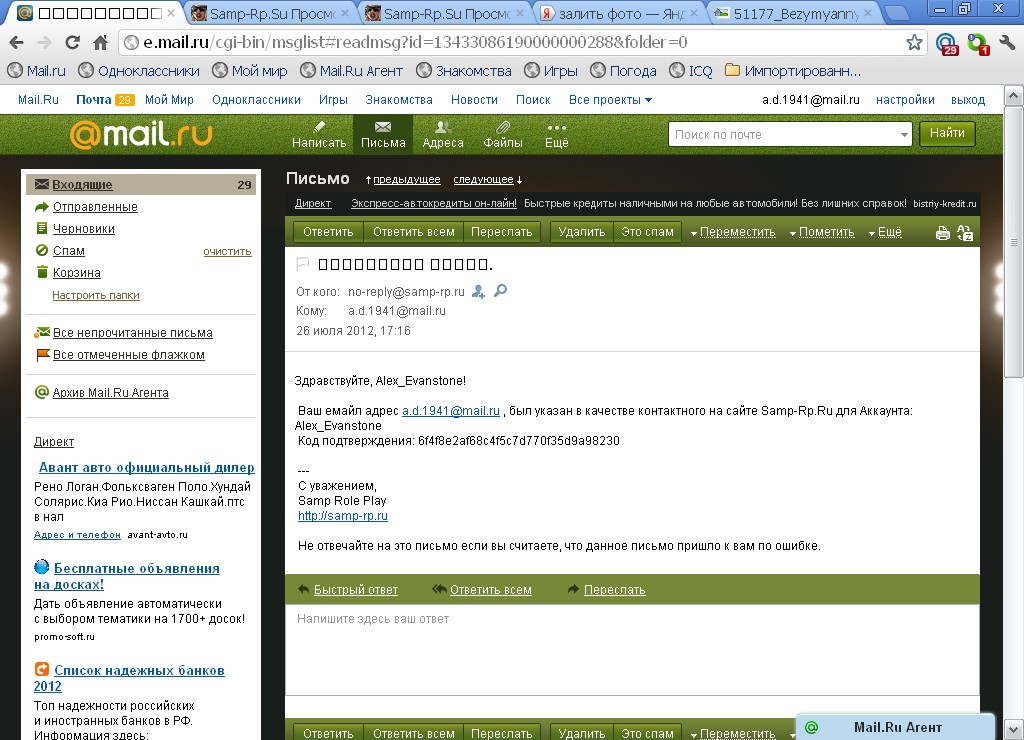Open Спам folder
The image size is (1024, 740).
(x=69, y=251)
